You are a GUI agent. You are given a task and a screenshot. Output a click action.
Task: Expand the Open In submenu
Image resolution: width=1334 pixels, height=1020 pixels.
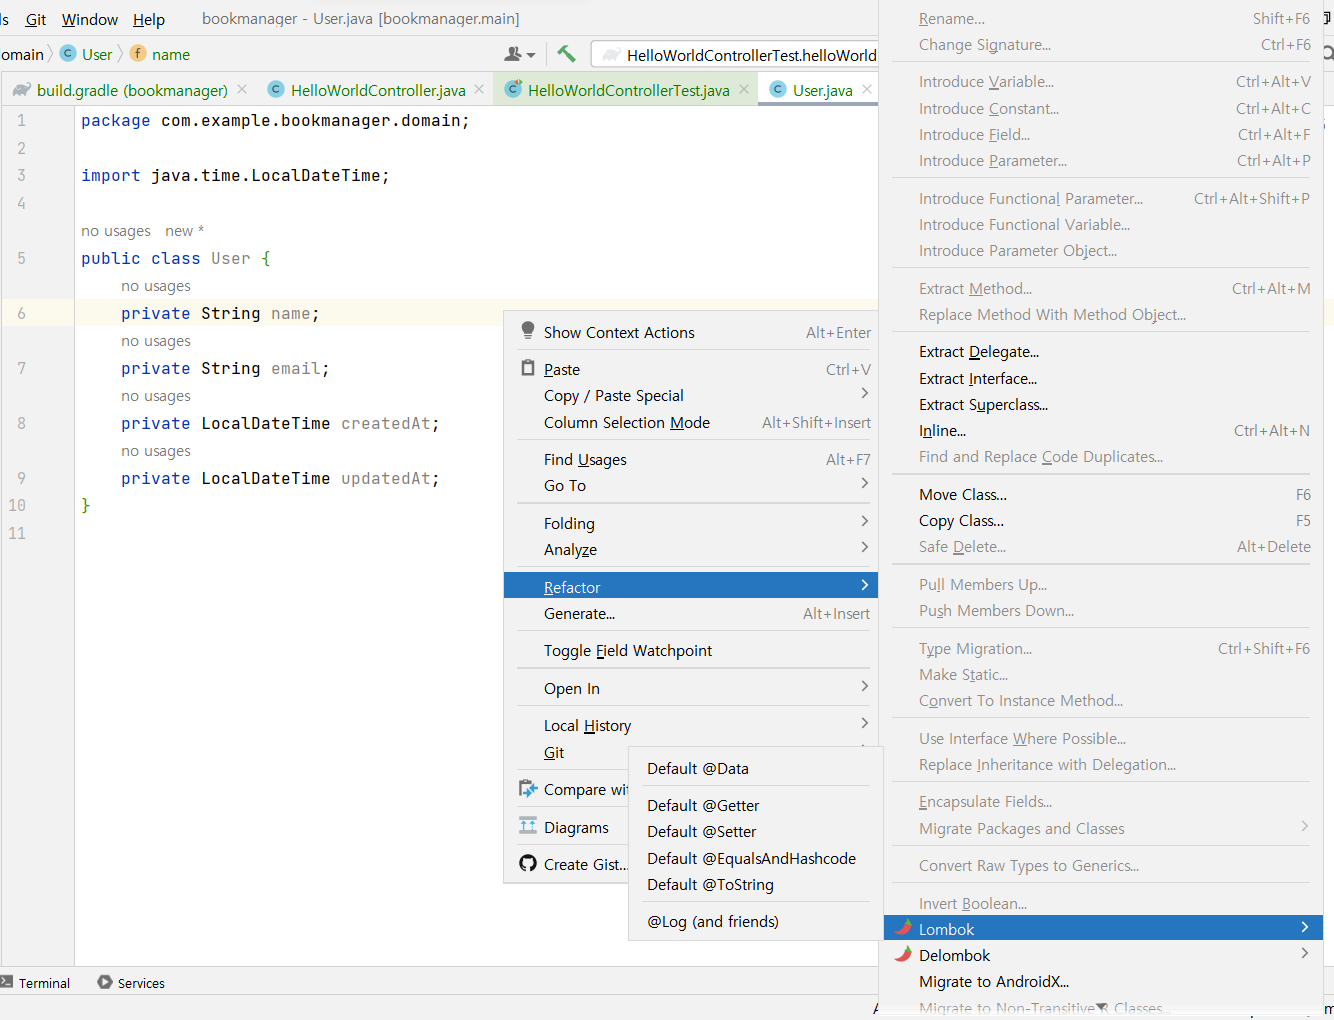(691, 688)
